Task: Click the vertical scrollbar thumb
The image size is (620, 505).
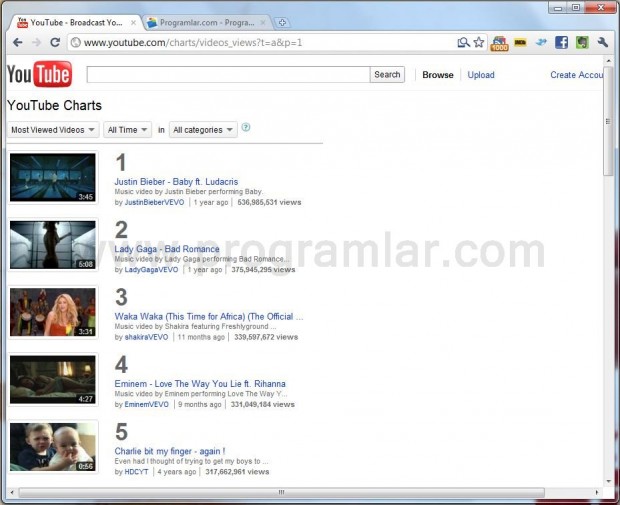Action: 608,121
